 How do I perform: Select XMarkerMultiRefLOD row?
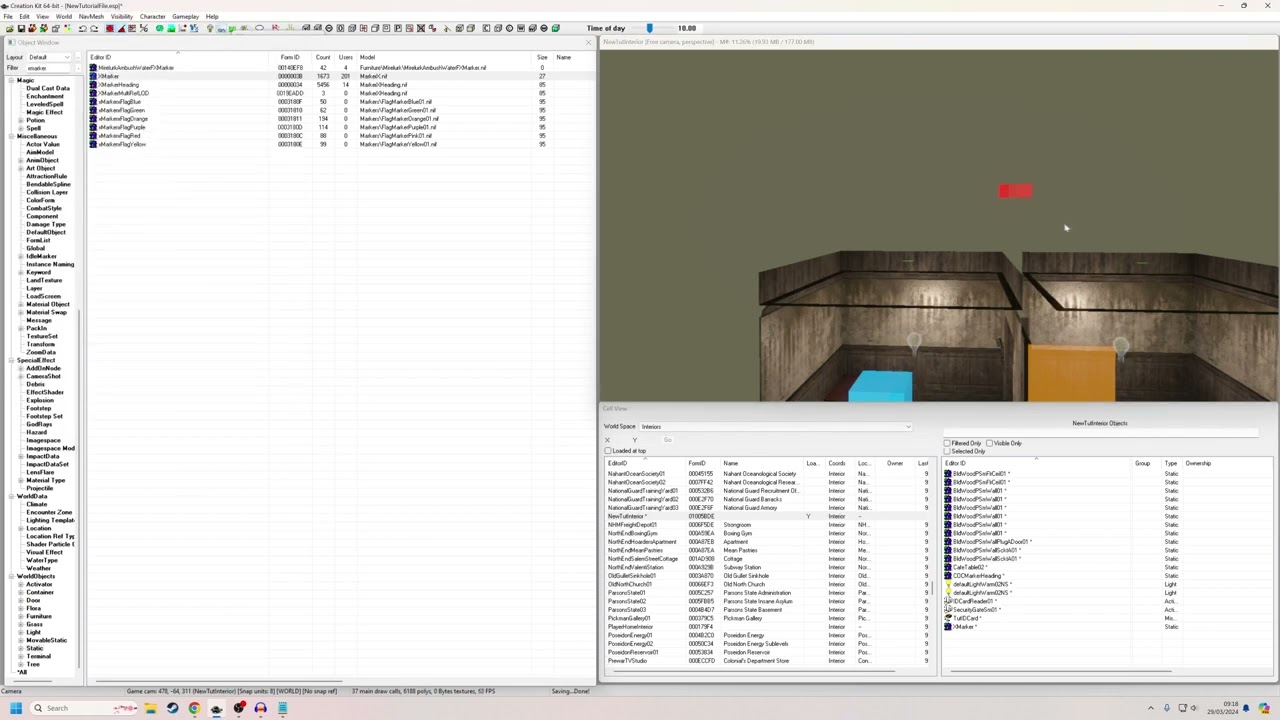point(339,93)
